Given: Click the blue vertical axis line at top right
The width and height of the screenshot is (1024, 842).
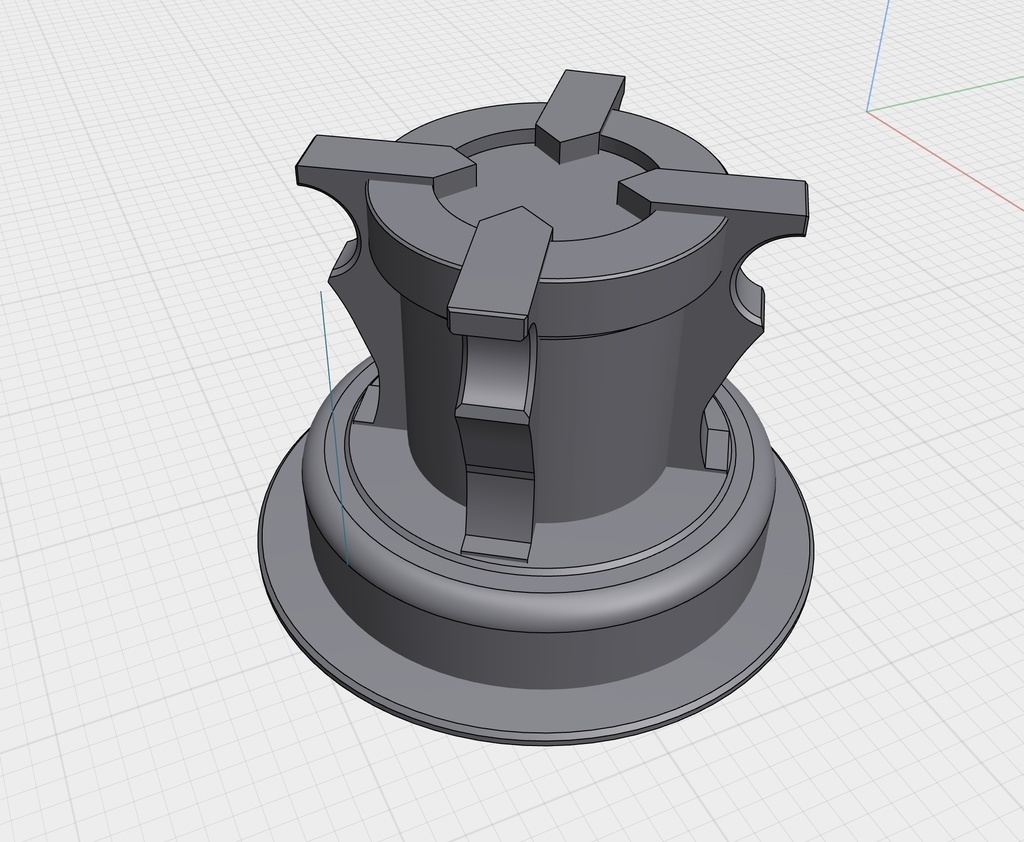Looking at the screenshot, I should click(x=878, y=56).
